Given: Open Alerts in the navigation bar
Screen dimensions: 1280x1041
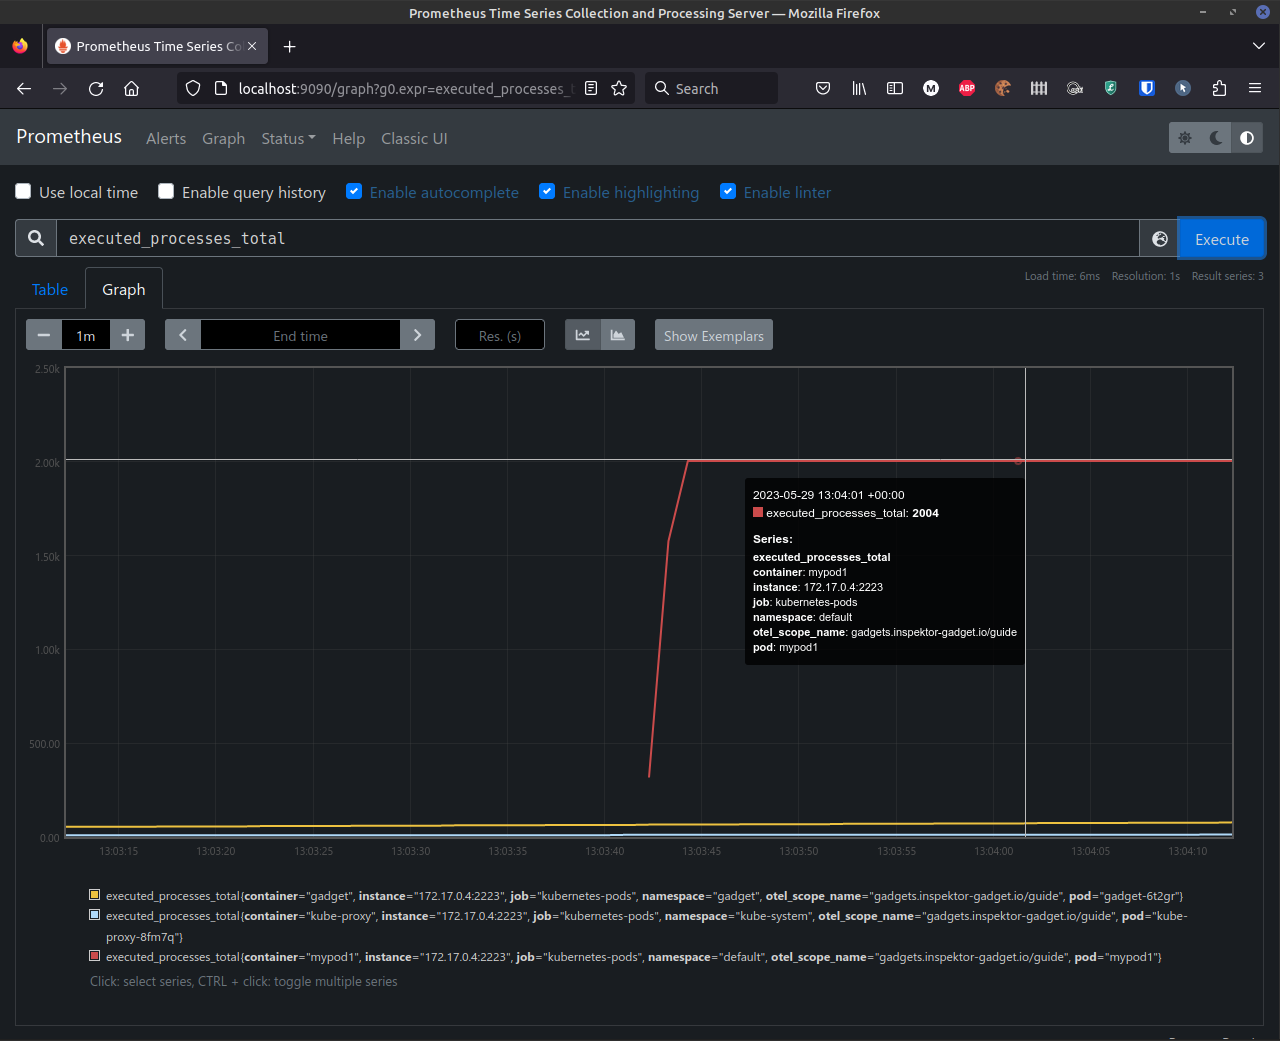Looking at the screenshot, I should click(166, 139).
